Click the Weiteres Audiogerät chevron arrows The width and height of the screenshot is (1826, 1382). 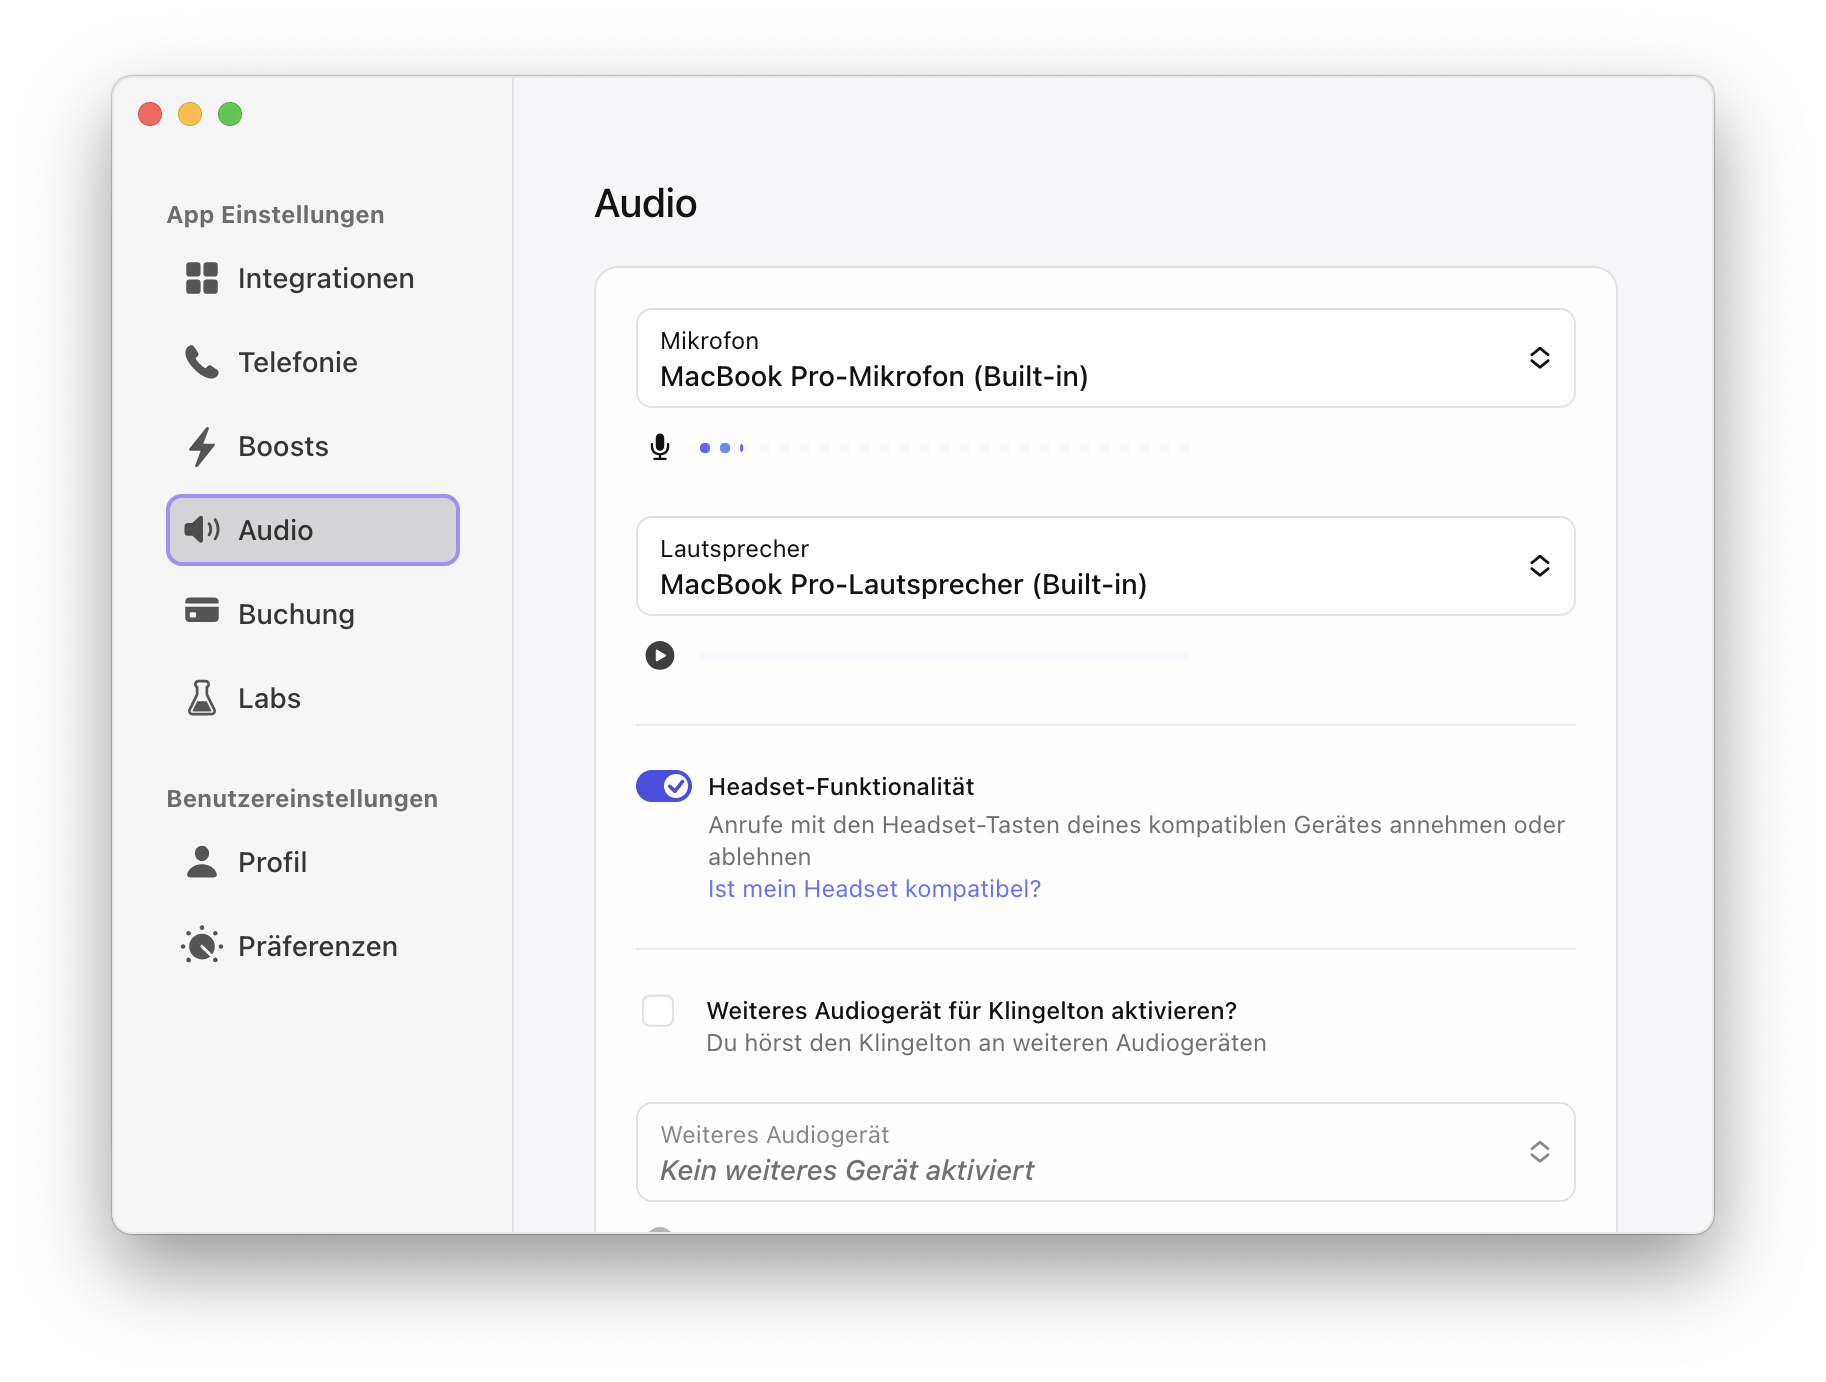coord(1540,1152)
